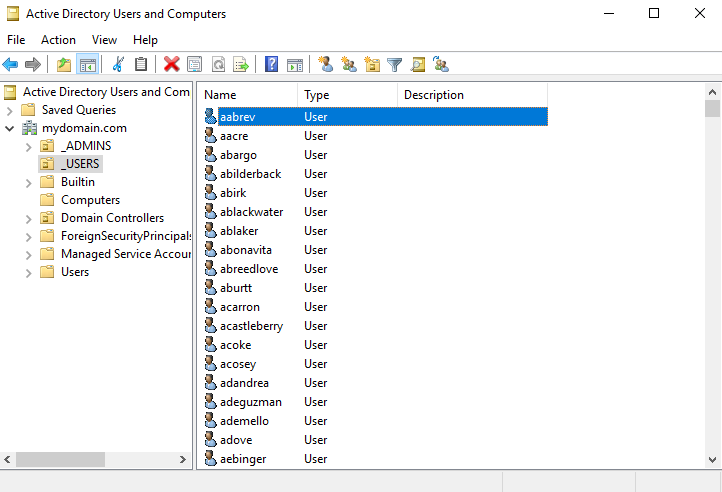Image resolution: width=722 pixels, height=492 pixels.
Task: Click the list pane vertical scrollbar thumb
Action: pos(712,109)
